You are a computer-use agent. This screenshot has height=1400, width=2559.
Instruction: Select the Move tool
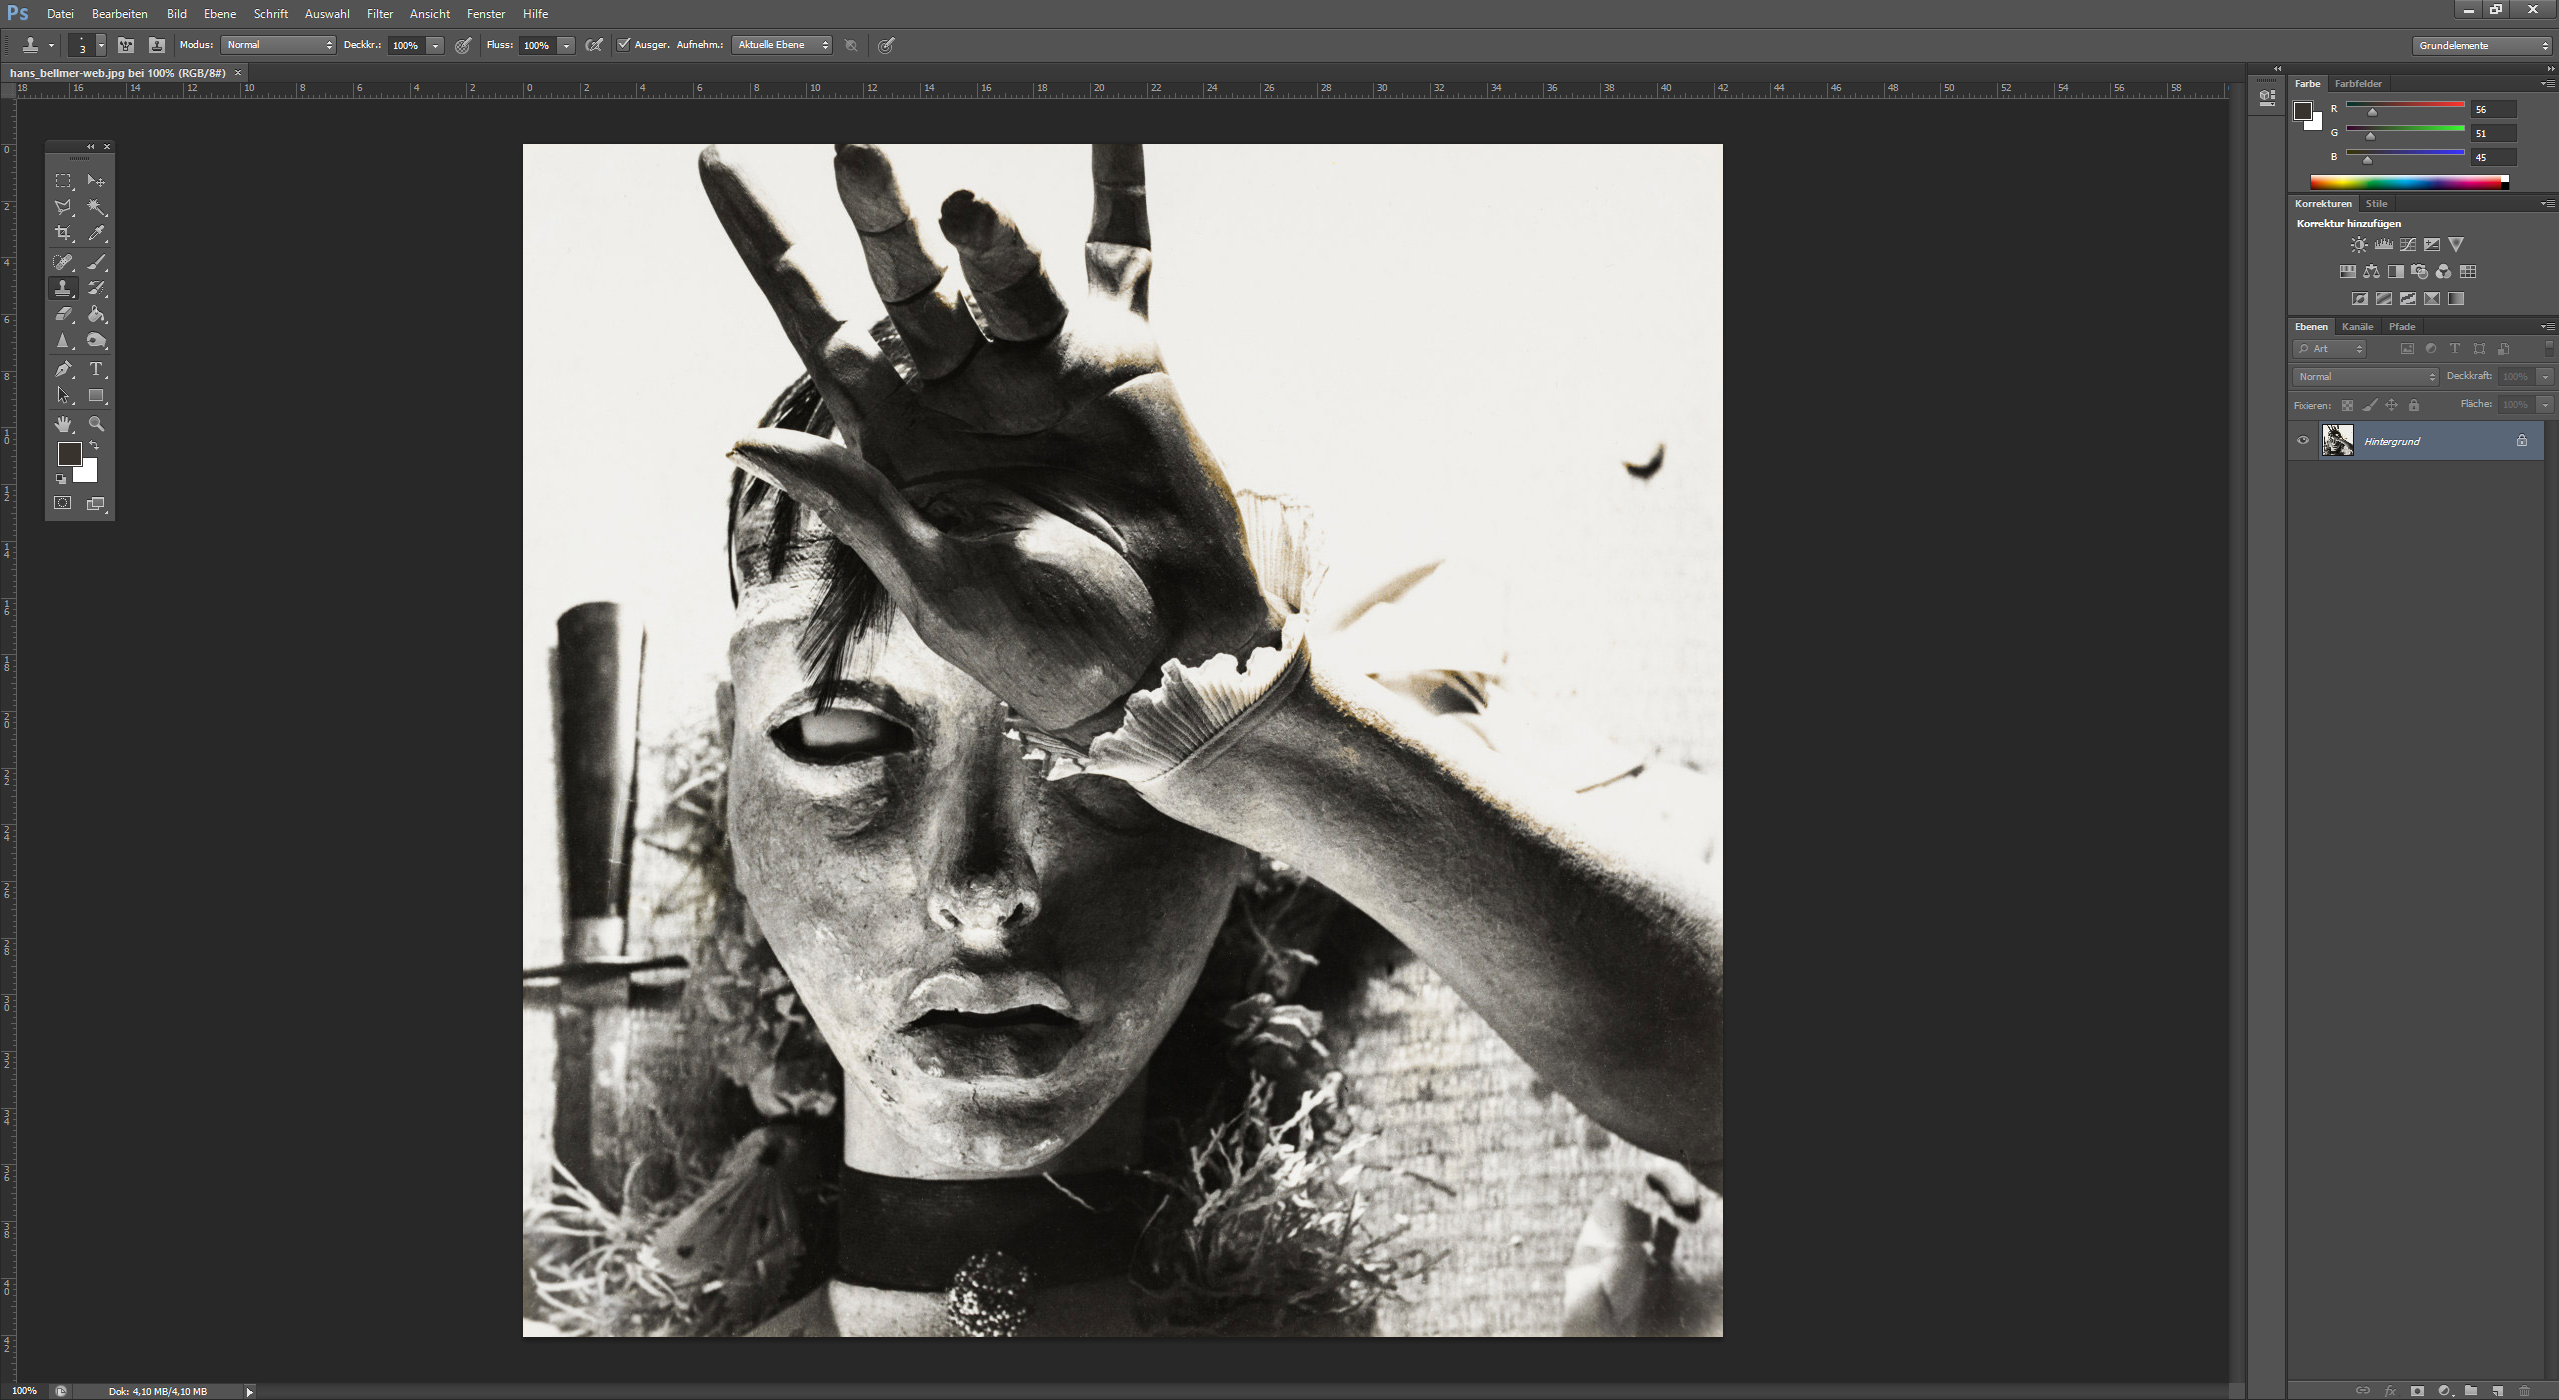click(x=96, y=181)
